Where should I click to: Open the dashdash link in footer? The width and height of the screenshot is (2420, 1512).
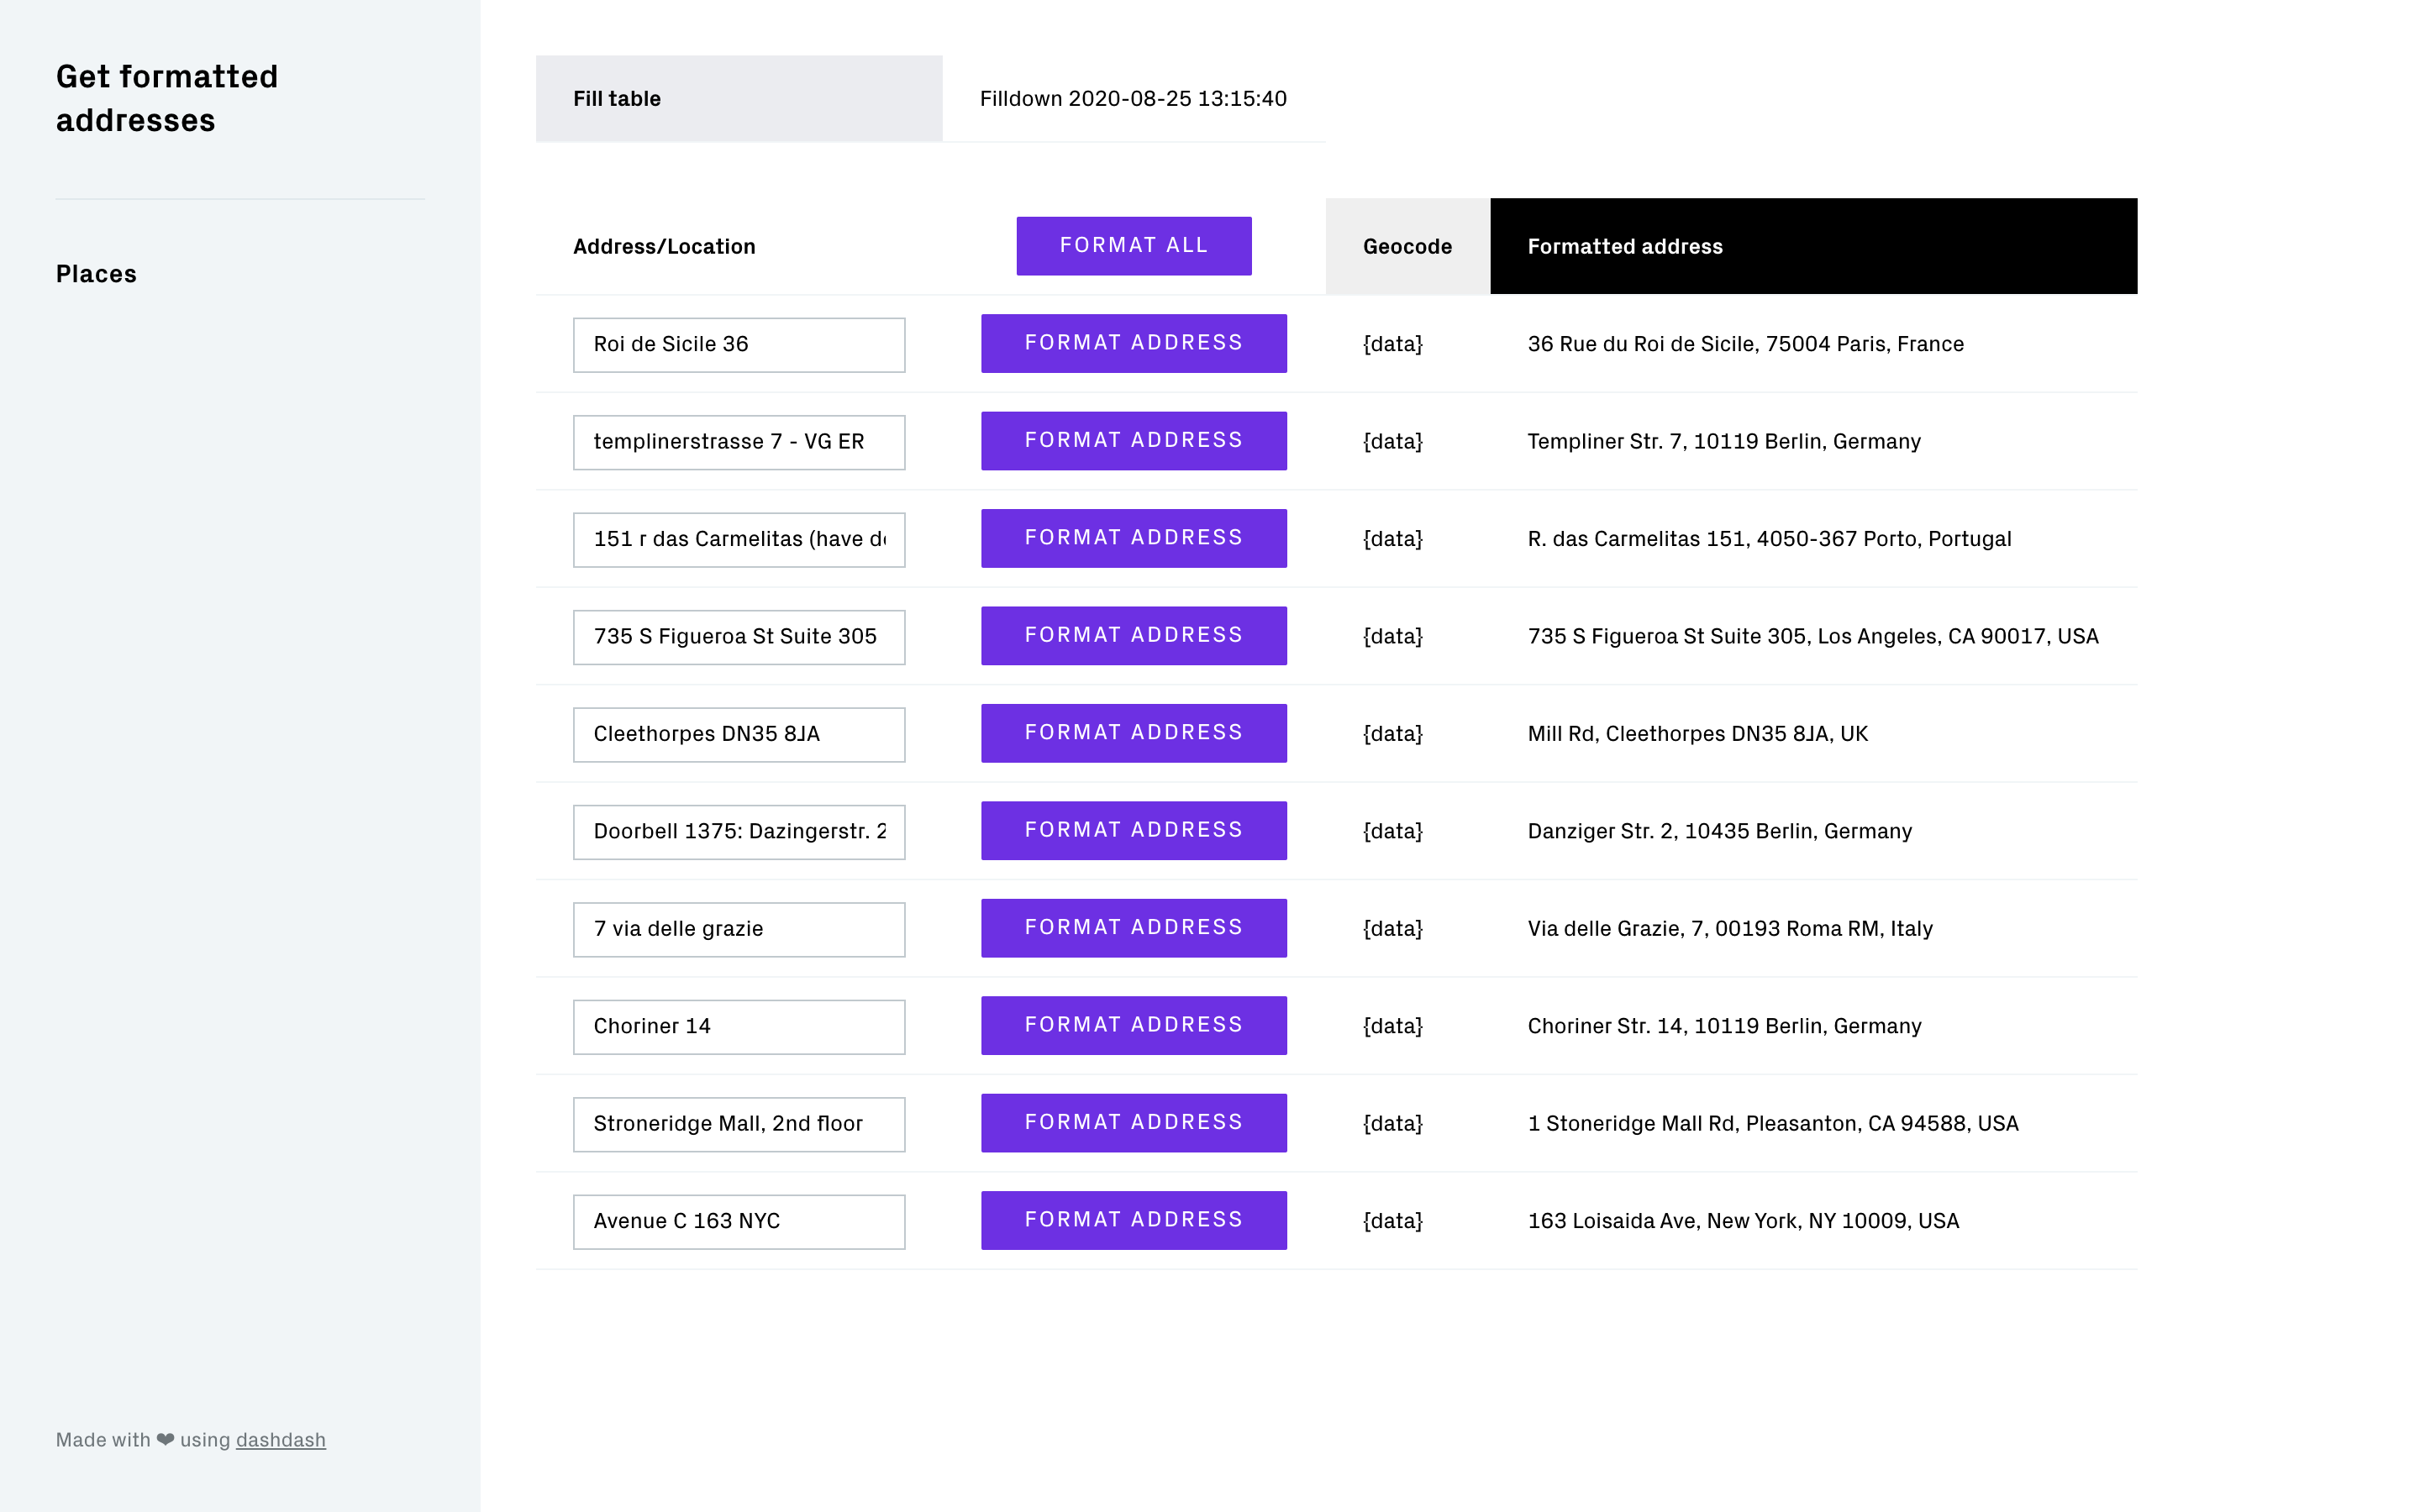coord(280,1440)
